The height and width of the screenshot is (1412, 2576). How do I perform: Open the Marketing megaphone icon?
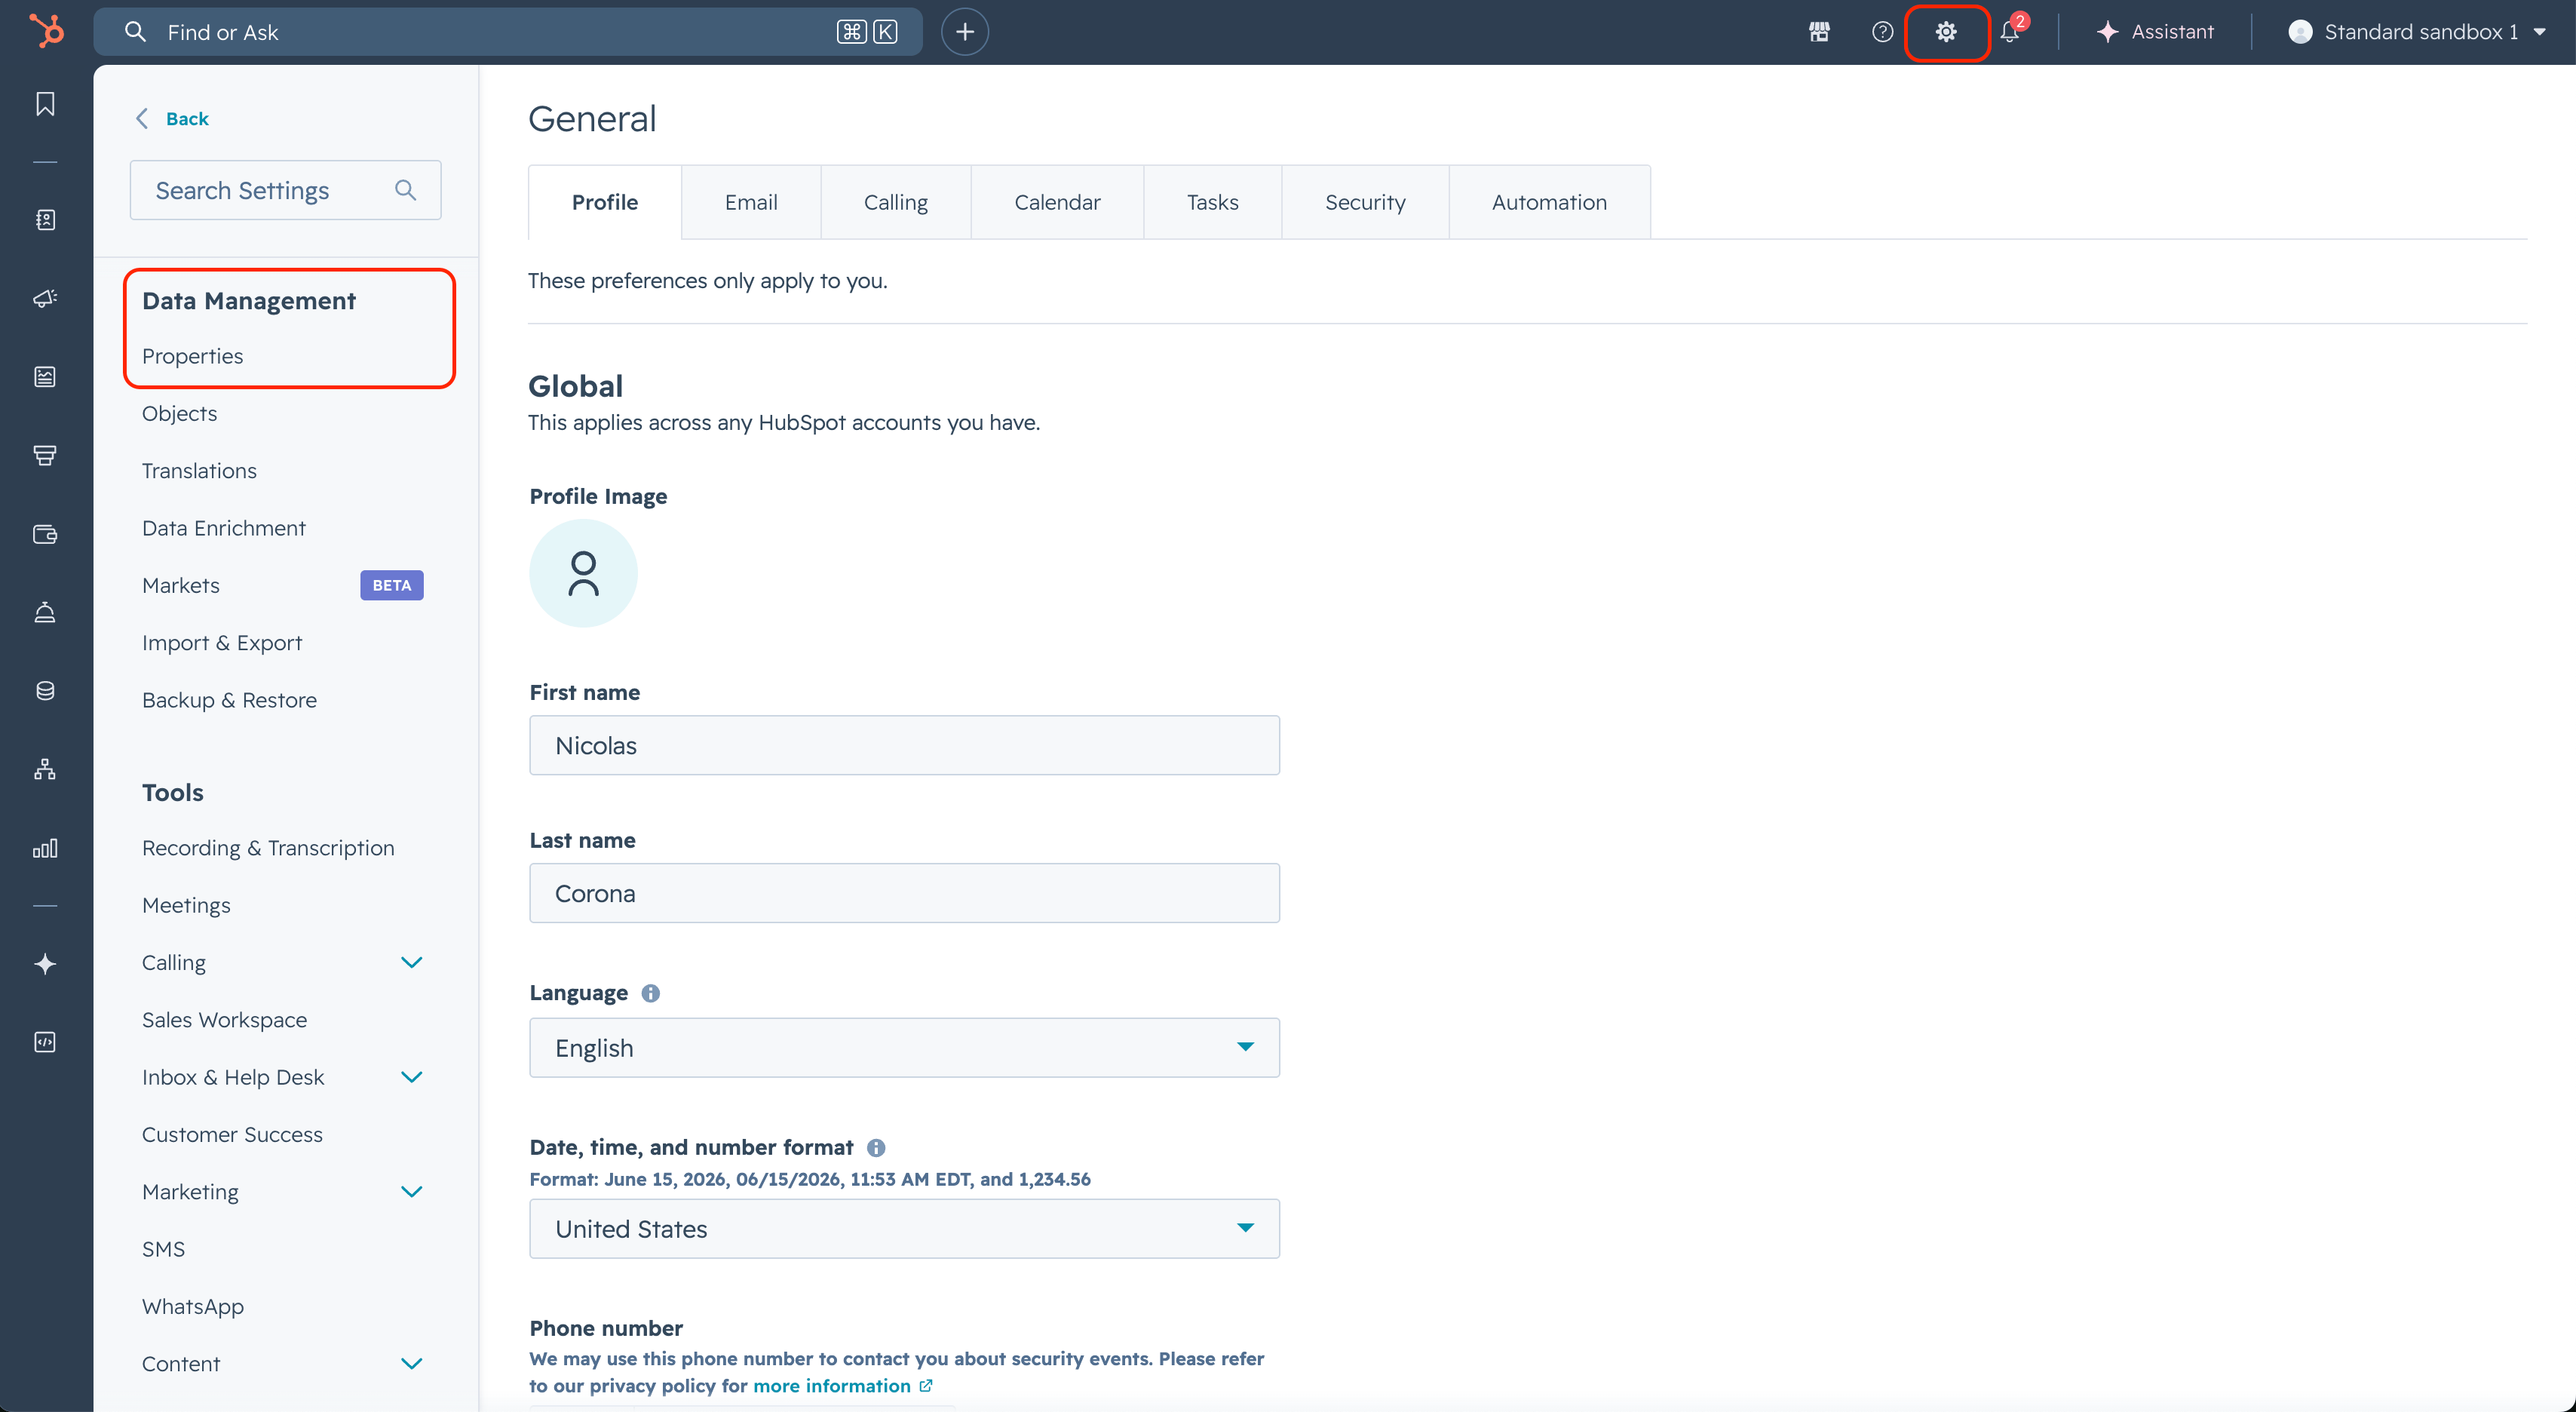click(45, 298)
